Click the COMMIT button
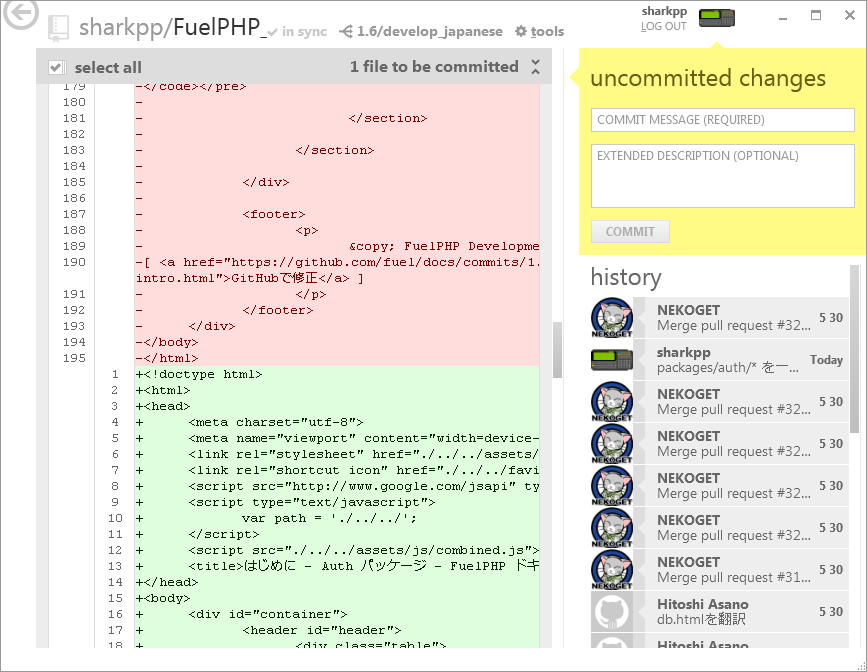 click(630, 232)
